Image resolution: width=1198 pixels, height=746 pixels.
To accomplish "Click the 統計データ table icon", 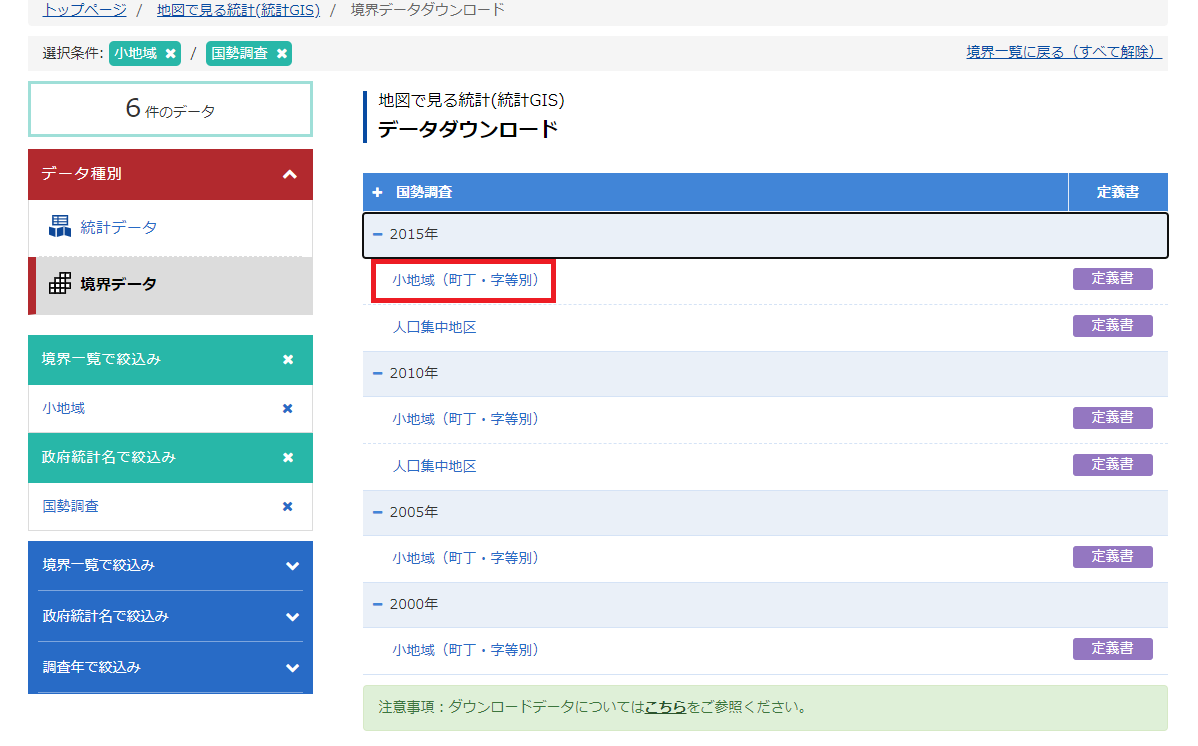I will coord(60,227).
